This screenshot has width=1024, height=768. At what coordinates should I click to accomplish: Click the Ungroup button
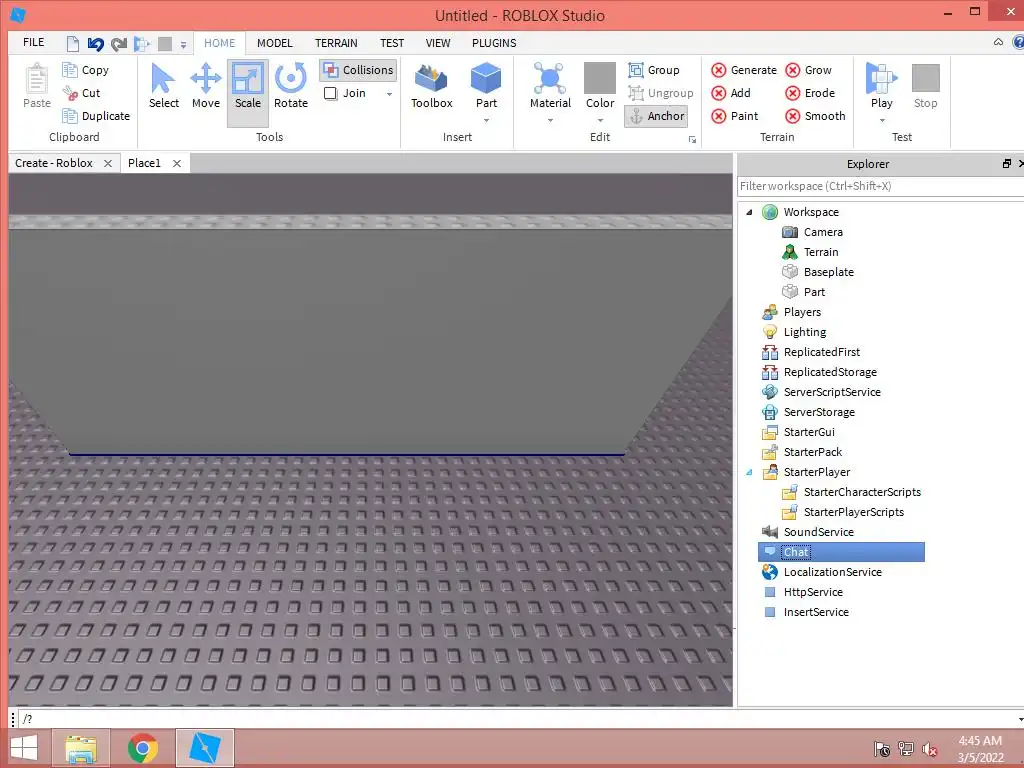tap(660, 93)
